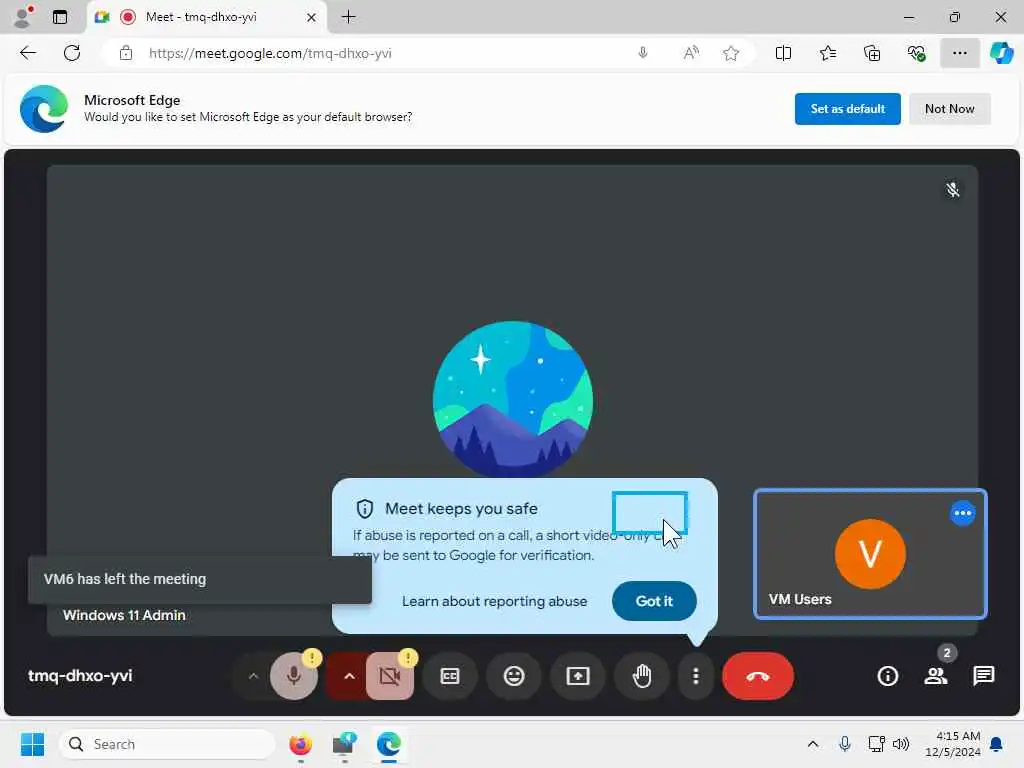1024x768 pixels.
Task: Click Got it in safety popup
Action: click(654, 601)
